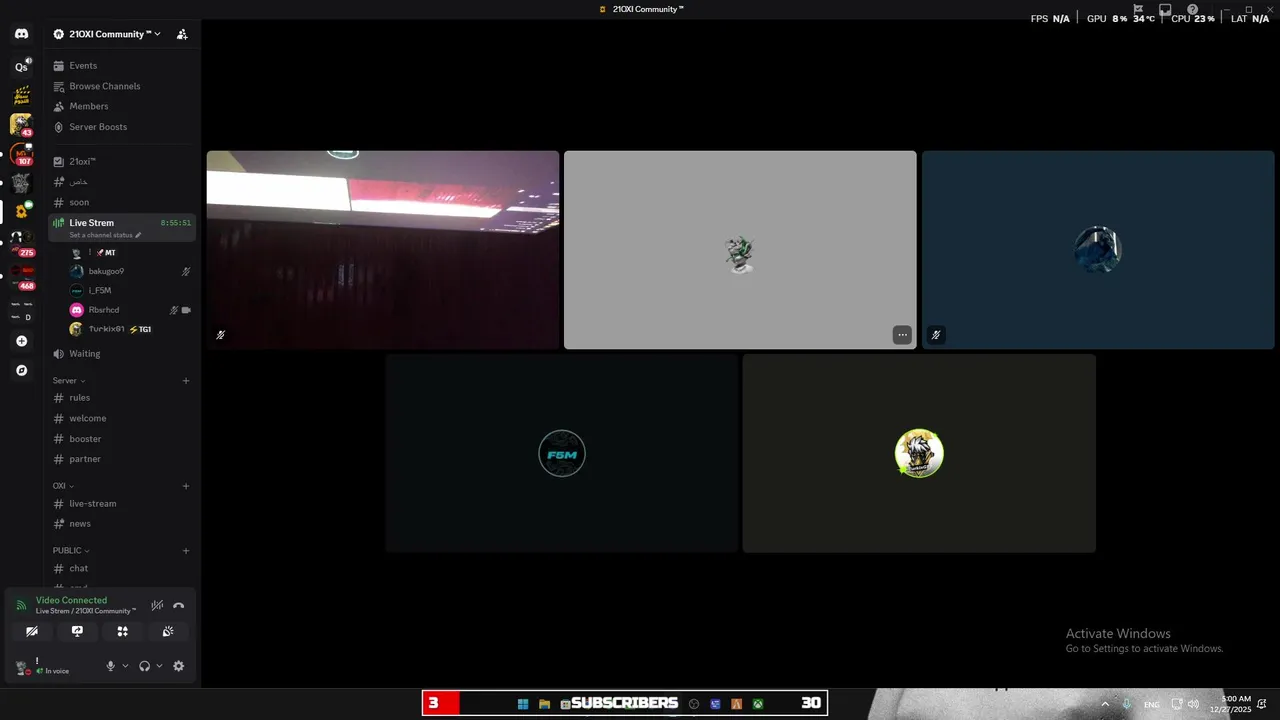Click bakugoo9's muted microphone icon
Screen dimensions: 1280x720
click(x=186, y=271)
